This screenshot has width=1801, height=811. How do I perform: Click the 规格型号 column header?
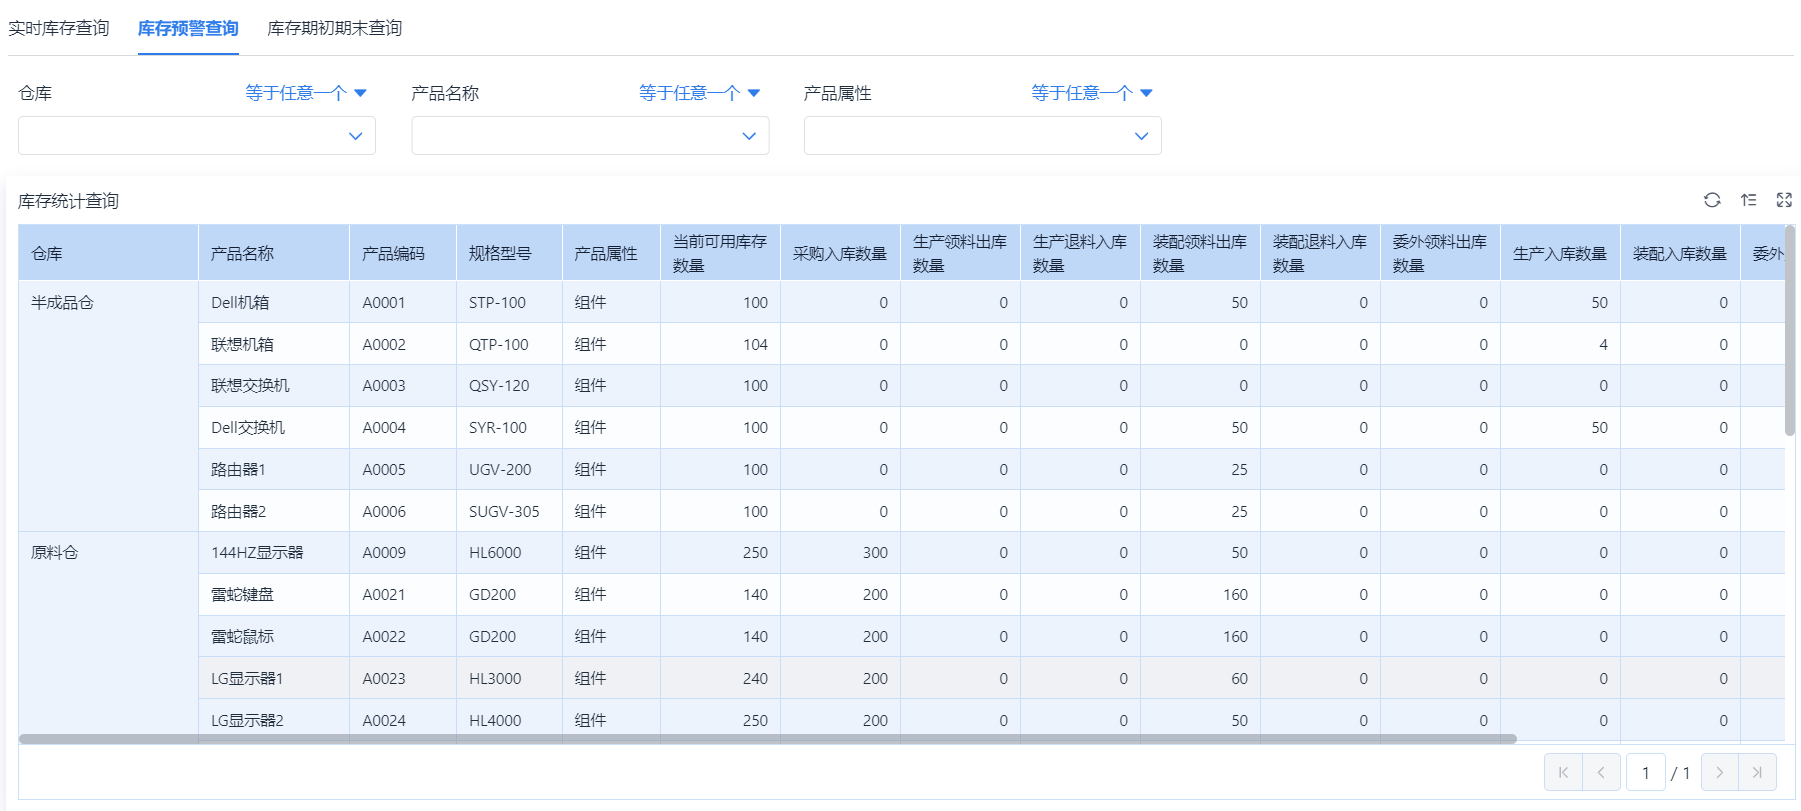pyautogui.click(x=509, y=253)
